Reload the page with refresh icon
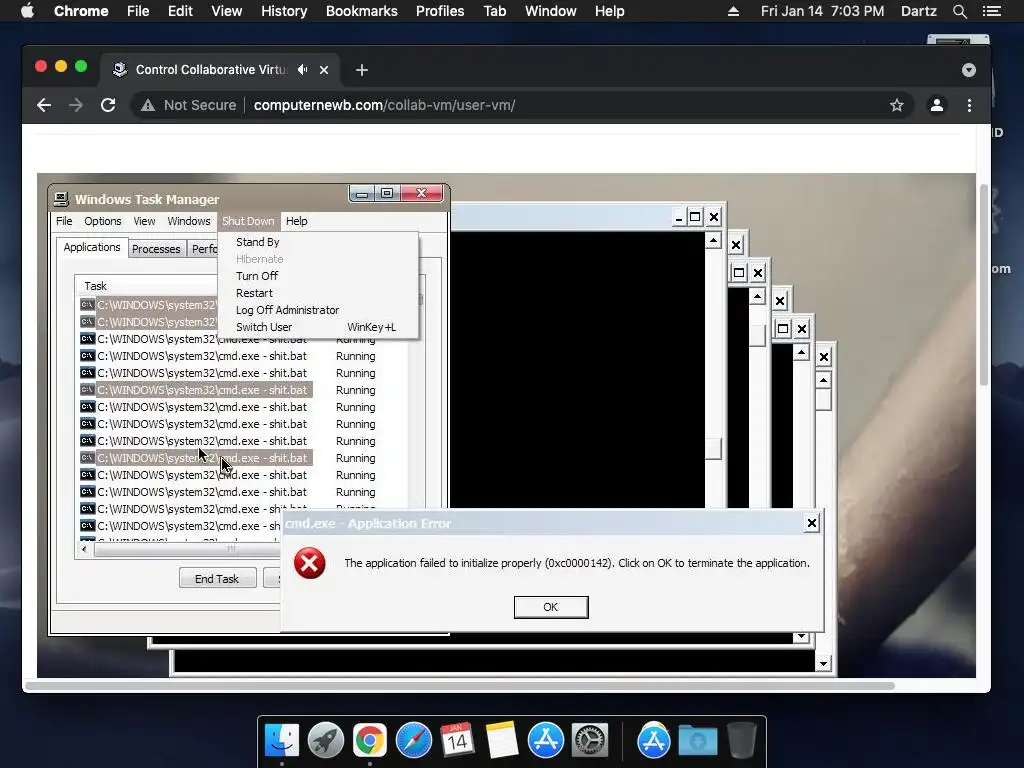 pos(108,105)
